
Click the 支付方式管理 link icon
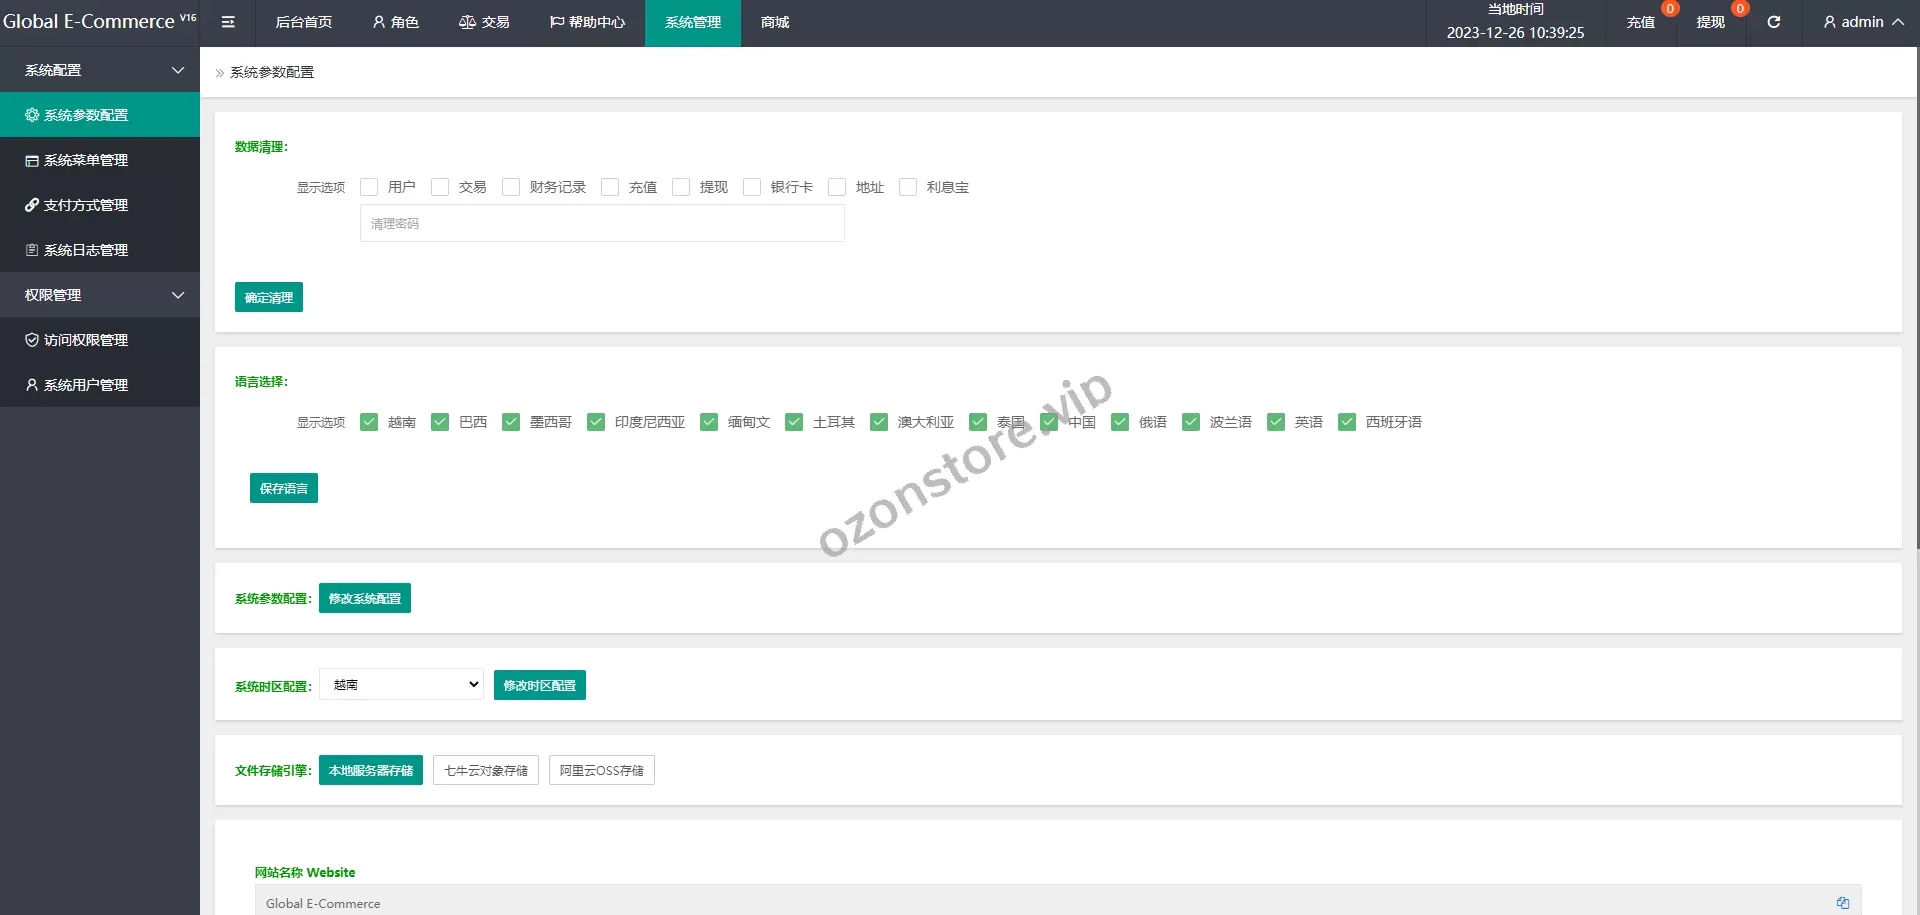[x=32, y=205]
